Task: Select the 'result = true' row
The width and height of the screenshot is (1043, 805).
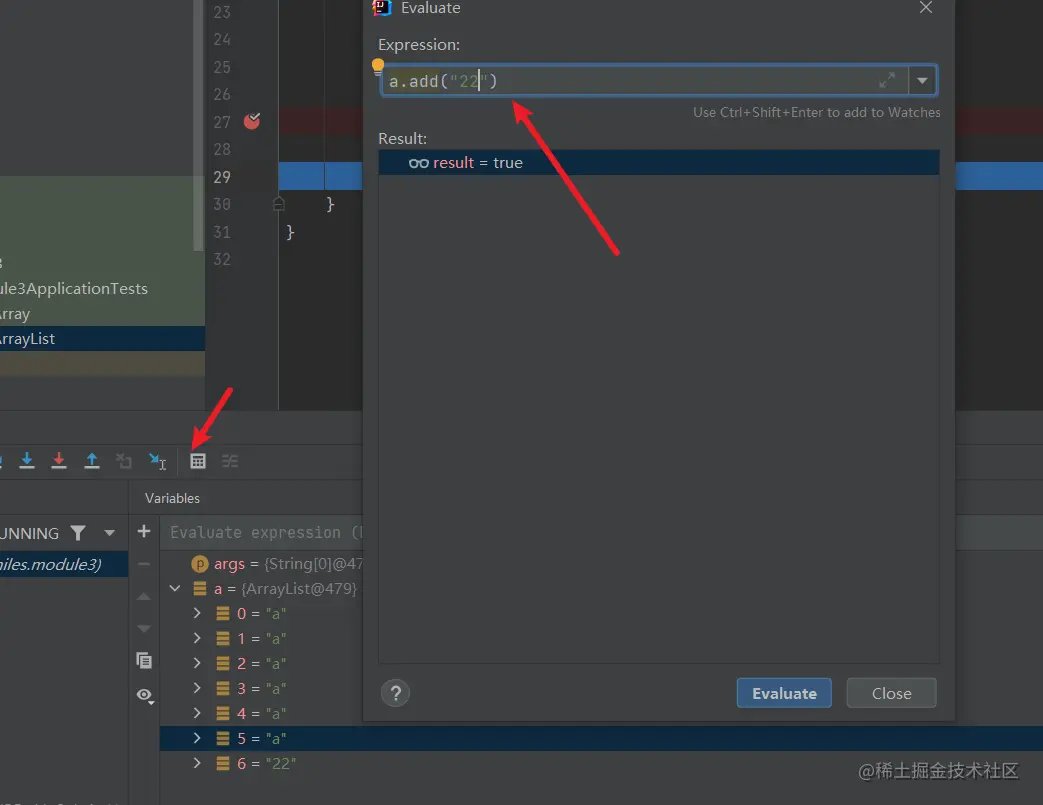Action: point(659,162)
